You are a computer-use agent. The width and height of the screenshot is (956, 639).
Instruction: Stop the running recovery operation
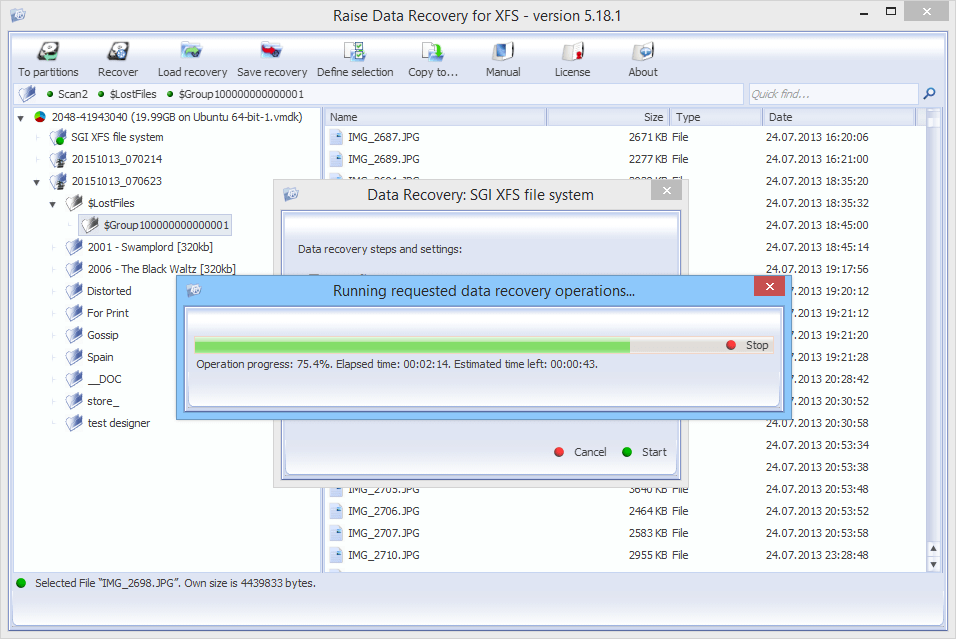[x=748, y=344]
